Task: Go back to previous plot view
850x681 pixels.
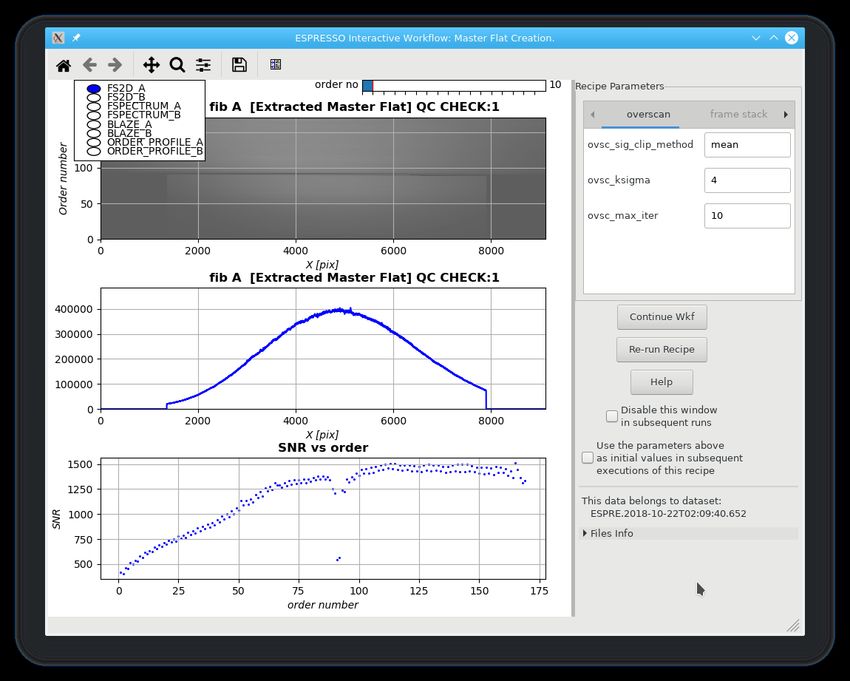Action: pyautogui.click(x=89, y=65)
